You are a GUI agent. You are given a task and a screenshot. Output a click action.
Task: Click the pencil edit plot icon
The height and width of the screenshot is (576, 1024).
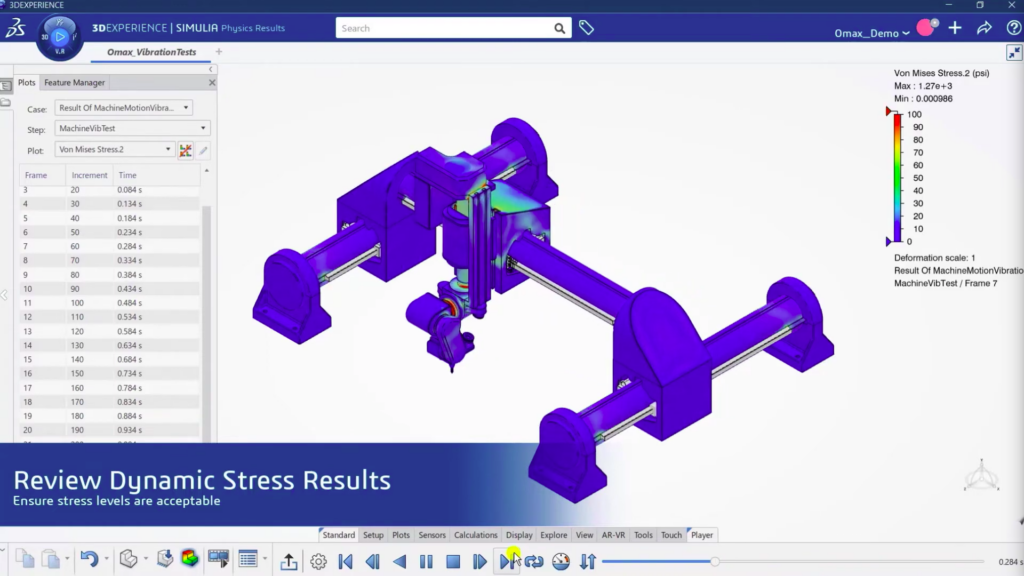[x=203, y=150]
